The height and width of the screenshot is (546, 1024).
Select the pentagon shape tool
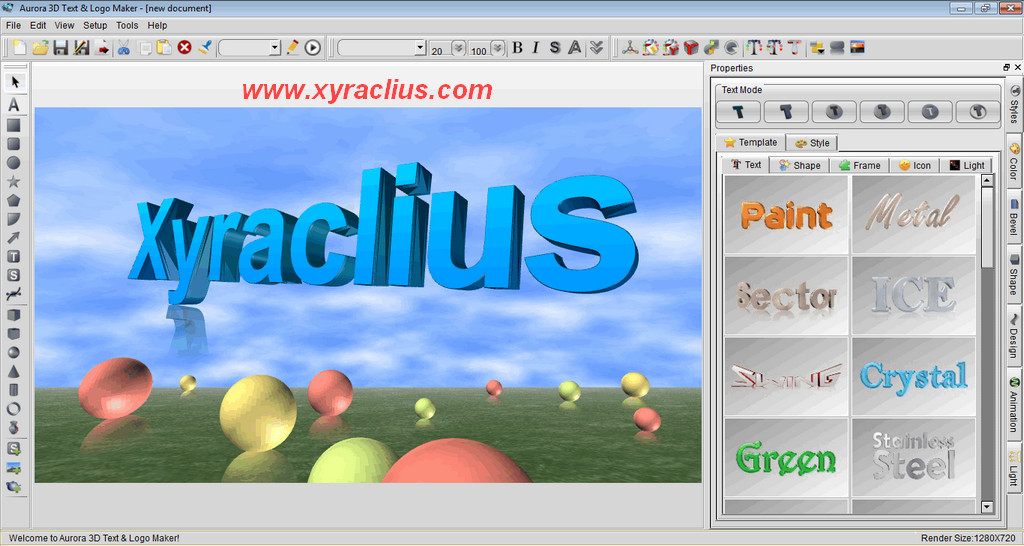(x=14, y=201)
